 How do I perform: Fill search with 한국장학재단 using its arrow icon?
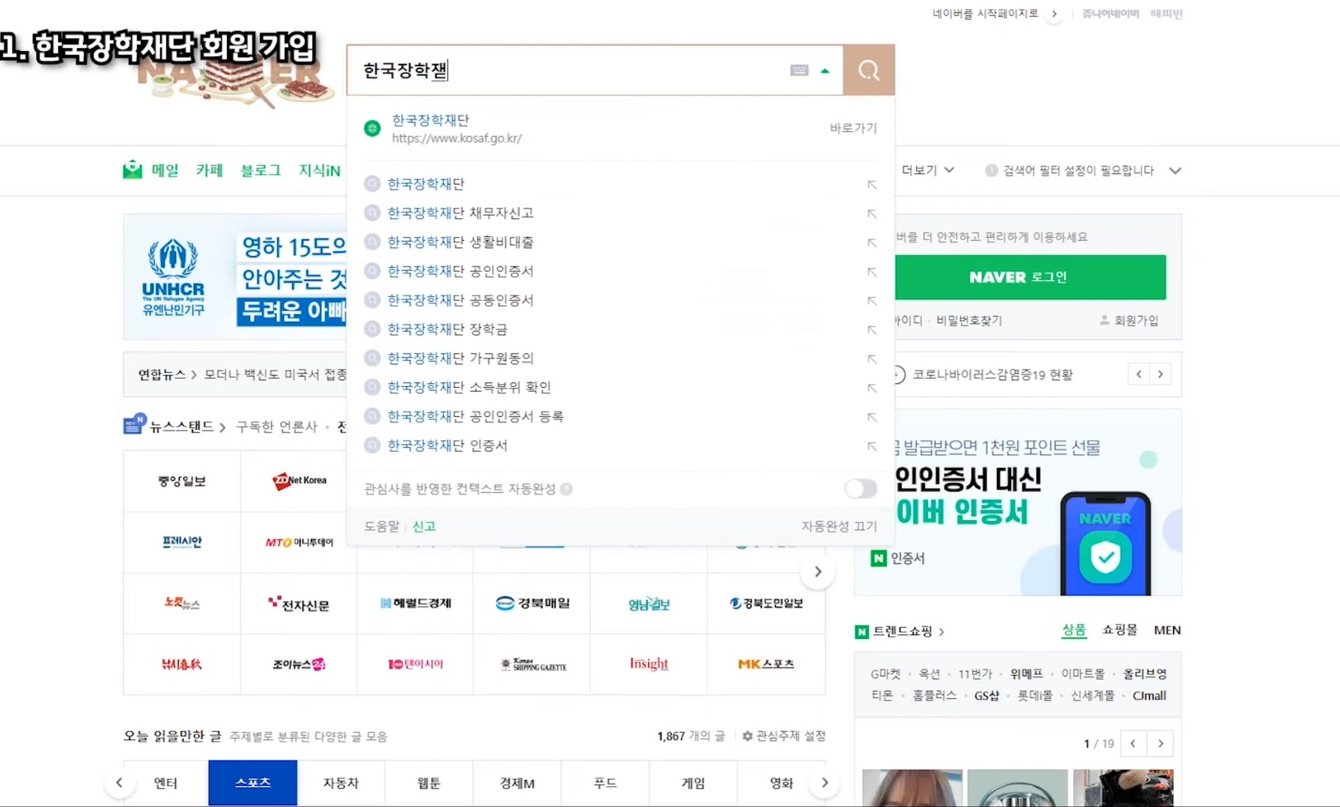[x=872, y=185]
